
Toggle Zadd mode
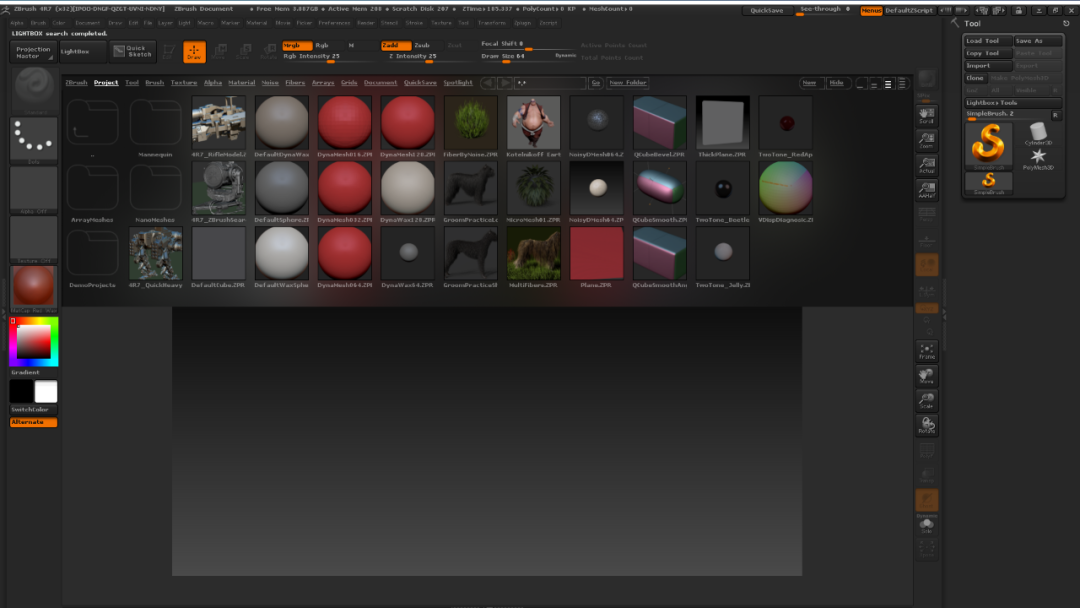(x=395, y=45)
